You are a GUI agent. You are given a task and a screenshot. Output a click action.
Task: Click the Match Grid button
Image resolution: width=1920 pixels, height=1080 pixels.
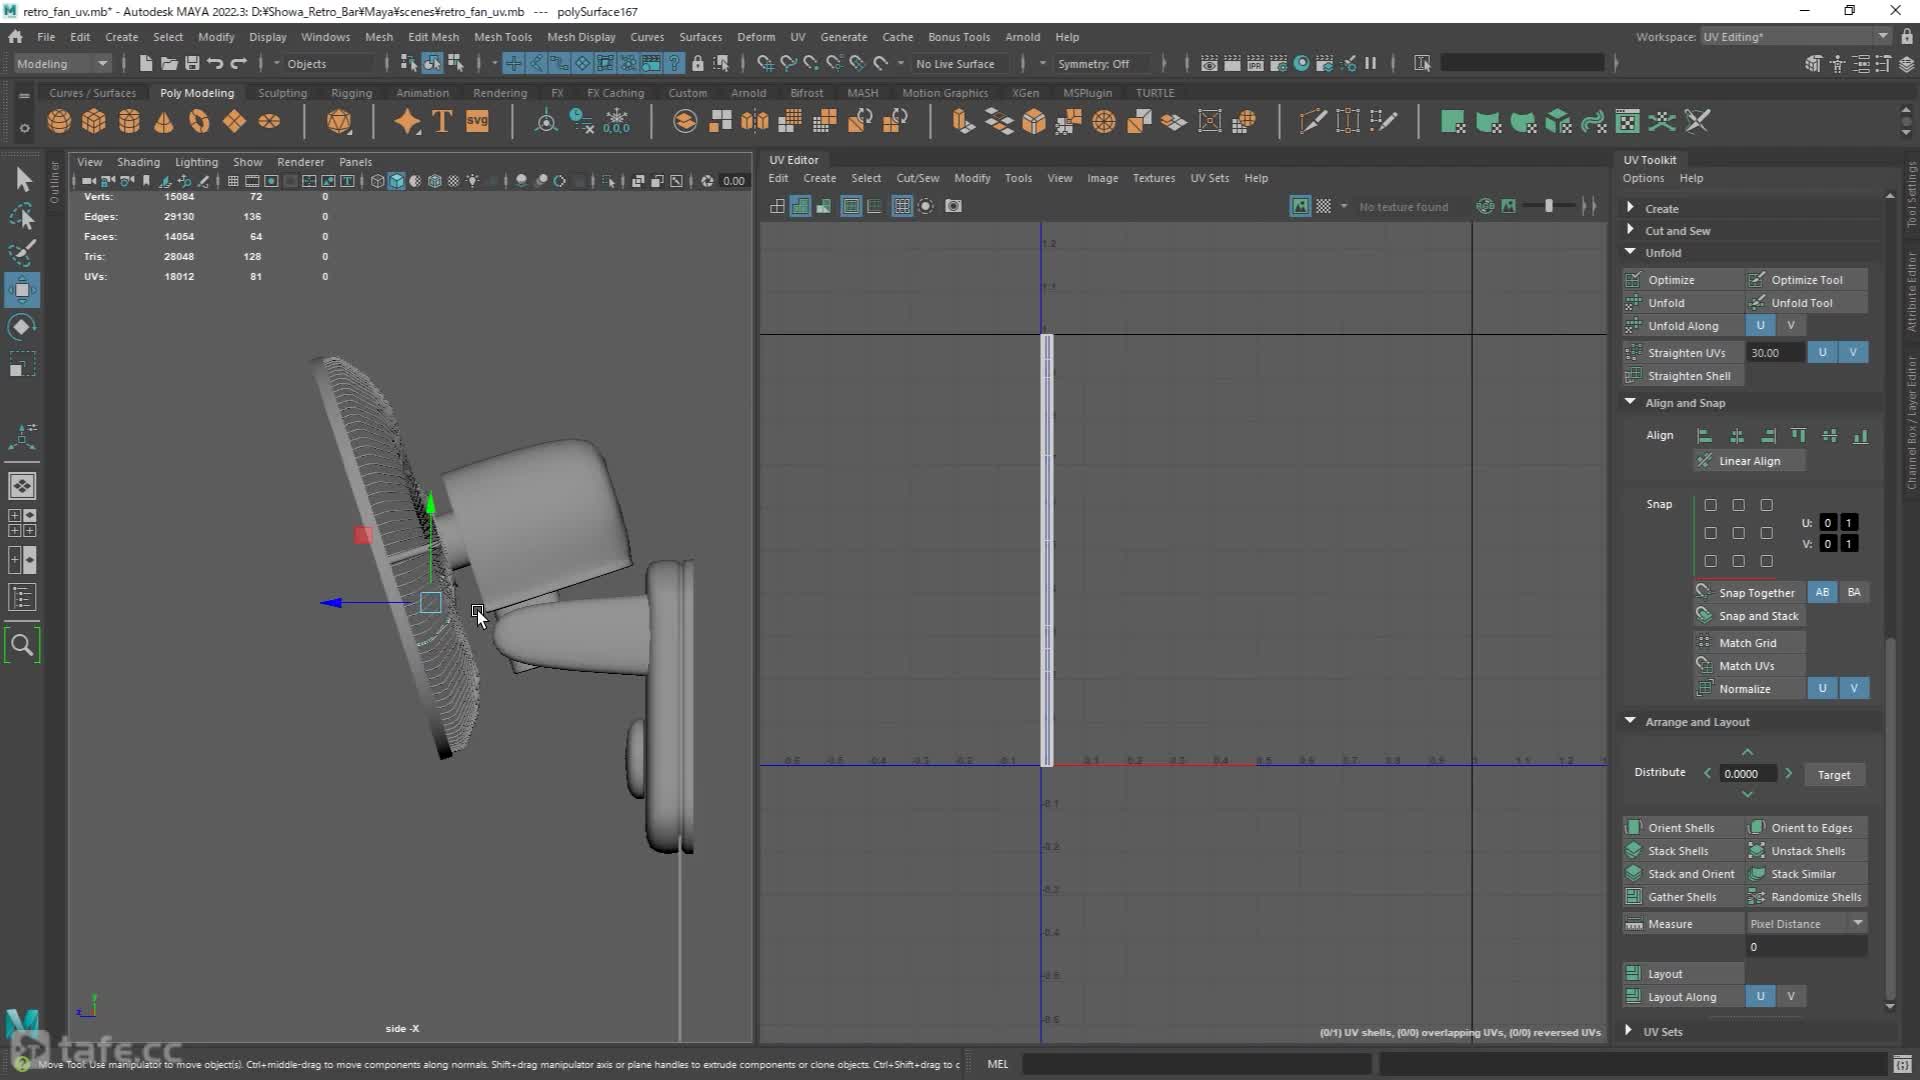(1748, 643)
